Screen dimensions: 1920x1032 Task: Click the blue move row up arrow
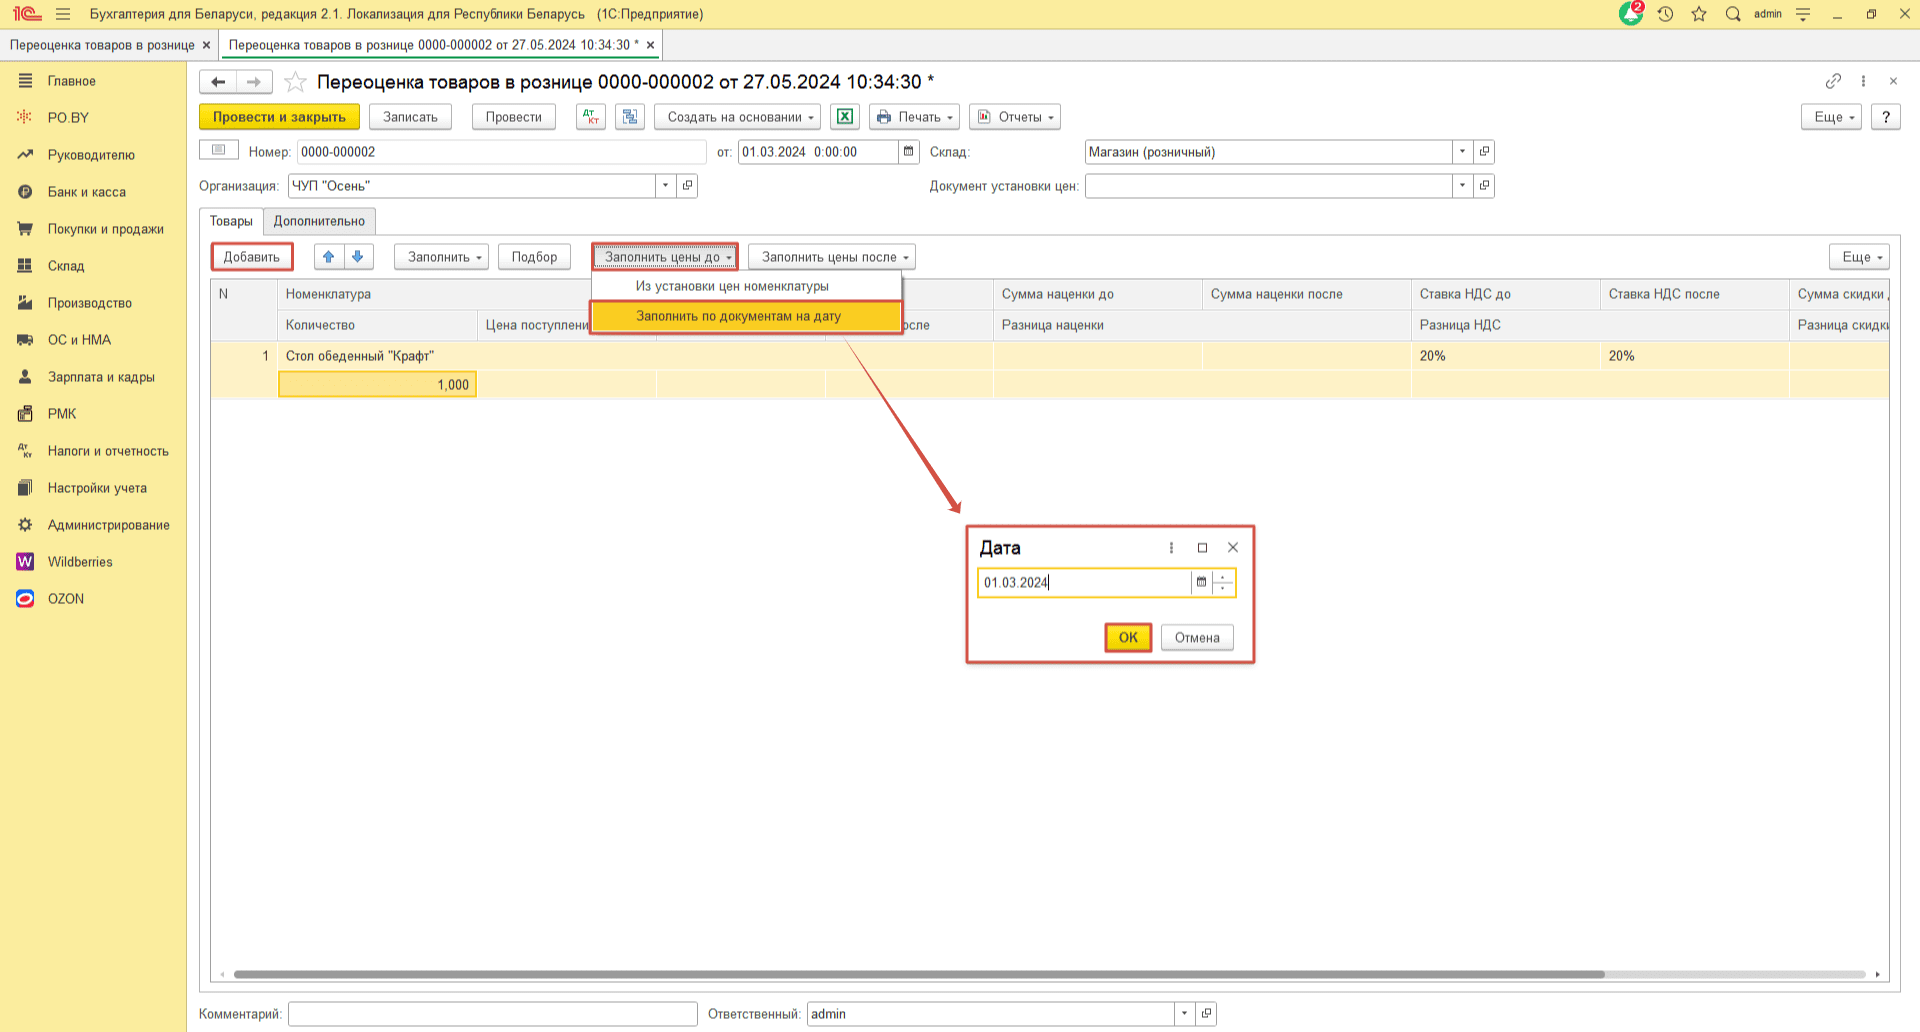[329, 257]
